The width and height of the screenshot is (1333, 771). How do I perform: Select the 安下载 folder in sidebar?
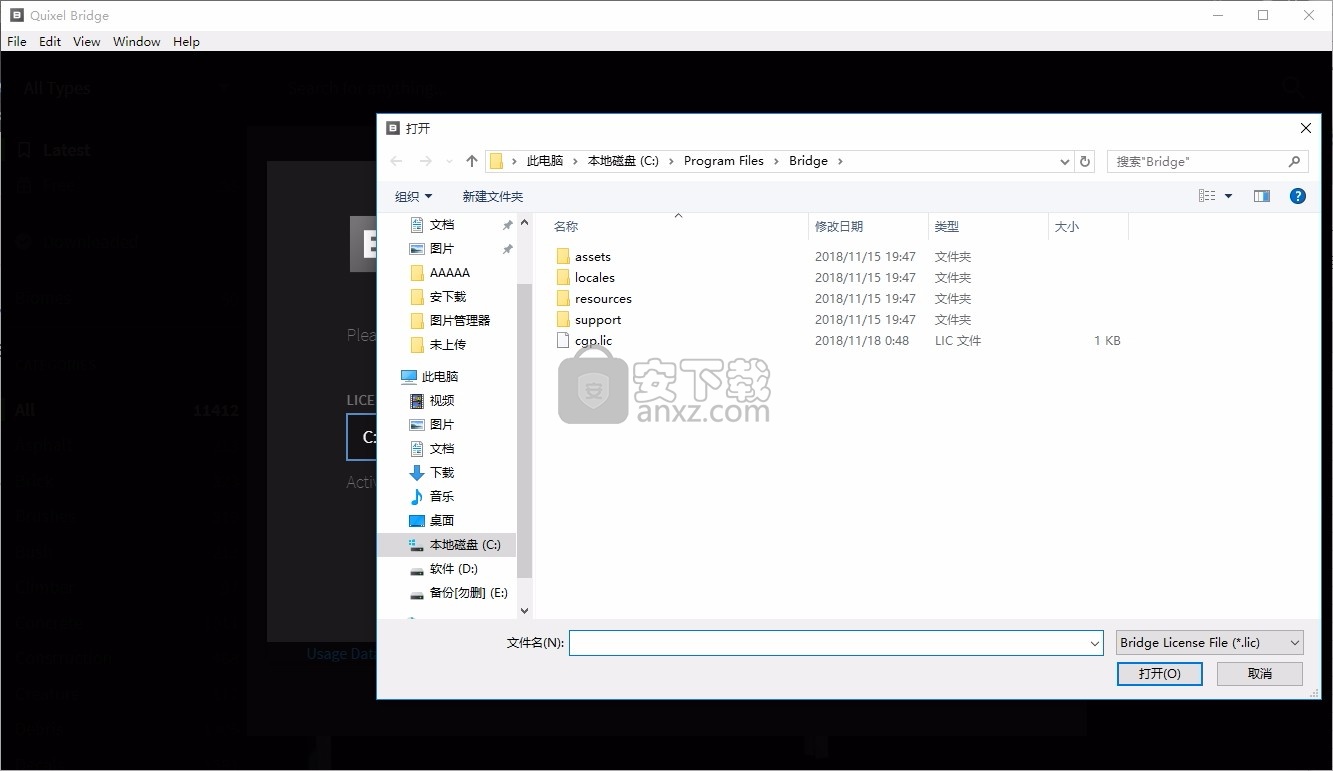click(447, 297)
